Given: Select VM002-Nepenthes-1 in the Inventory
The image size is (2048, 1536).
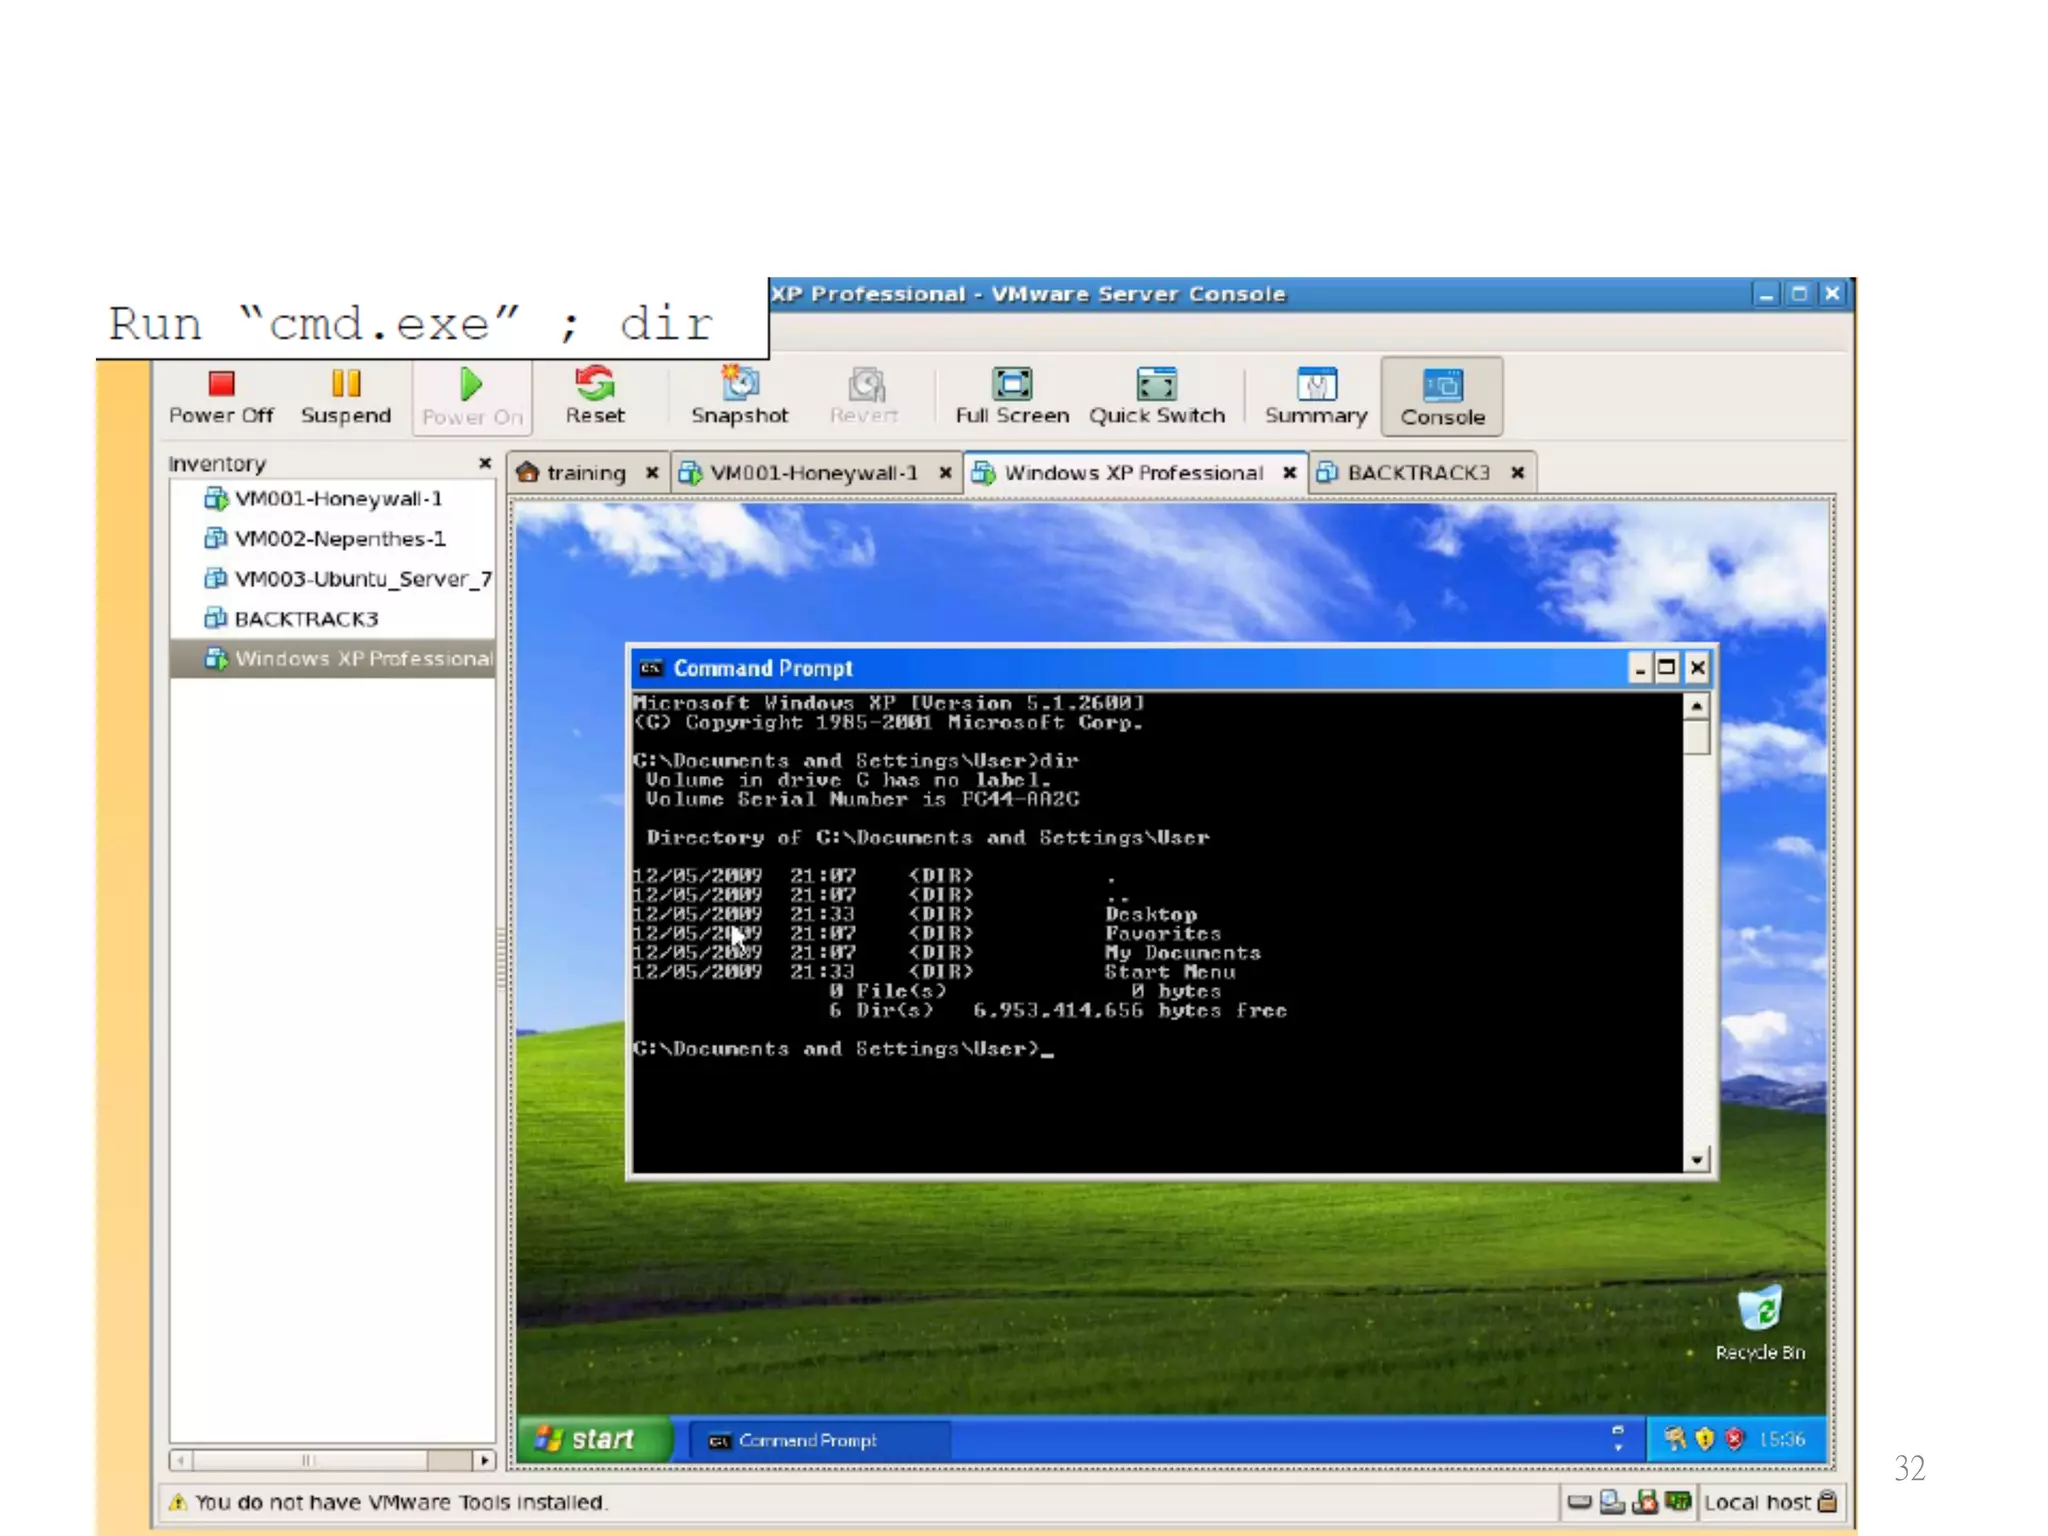Looking at the screenshot, I should [x=339, y=539].
